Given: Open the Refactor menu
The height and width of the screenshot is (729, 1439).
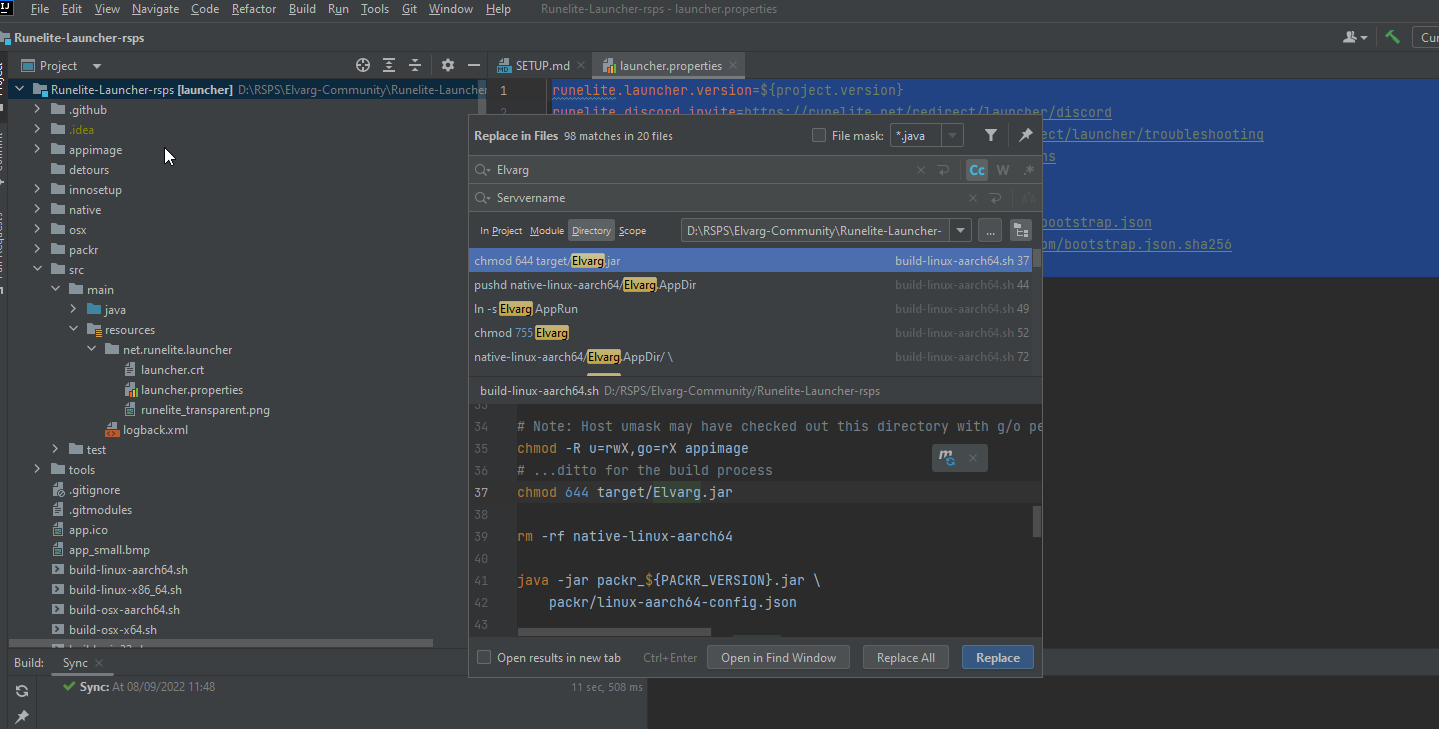Looking at the screenshot, I should [x=253, y=9].
